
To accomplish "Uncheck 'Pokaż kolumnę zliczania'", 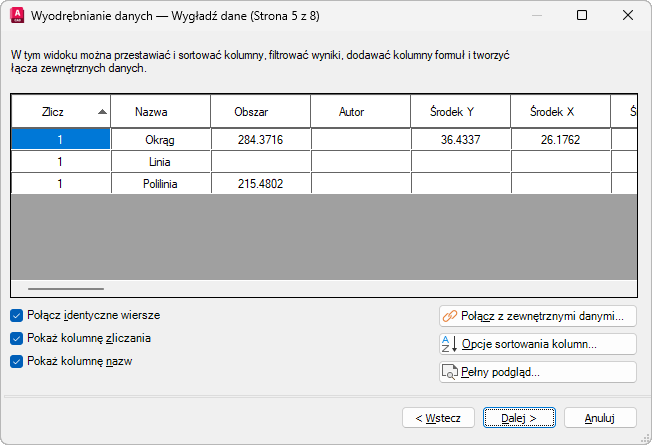I will [17, 338].
